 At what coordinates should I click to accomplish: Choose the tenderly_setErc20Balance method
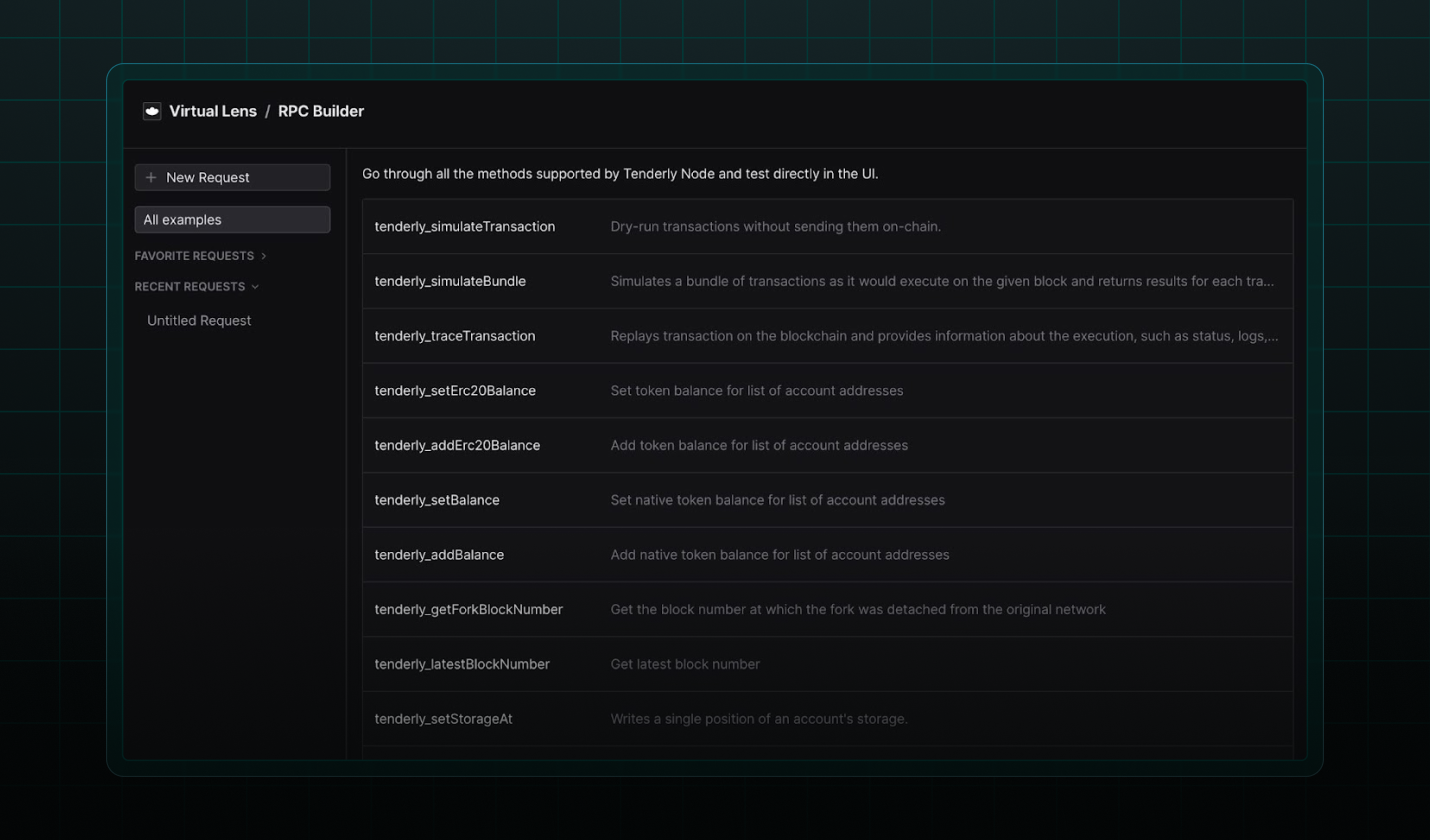[x=455, y=391]
